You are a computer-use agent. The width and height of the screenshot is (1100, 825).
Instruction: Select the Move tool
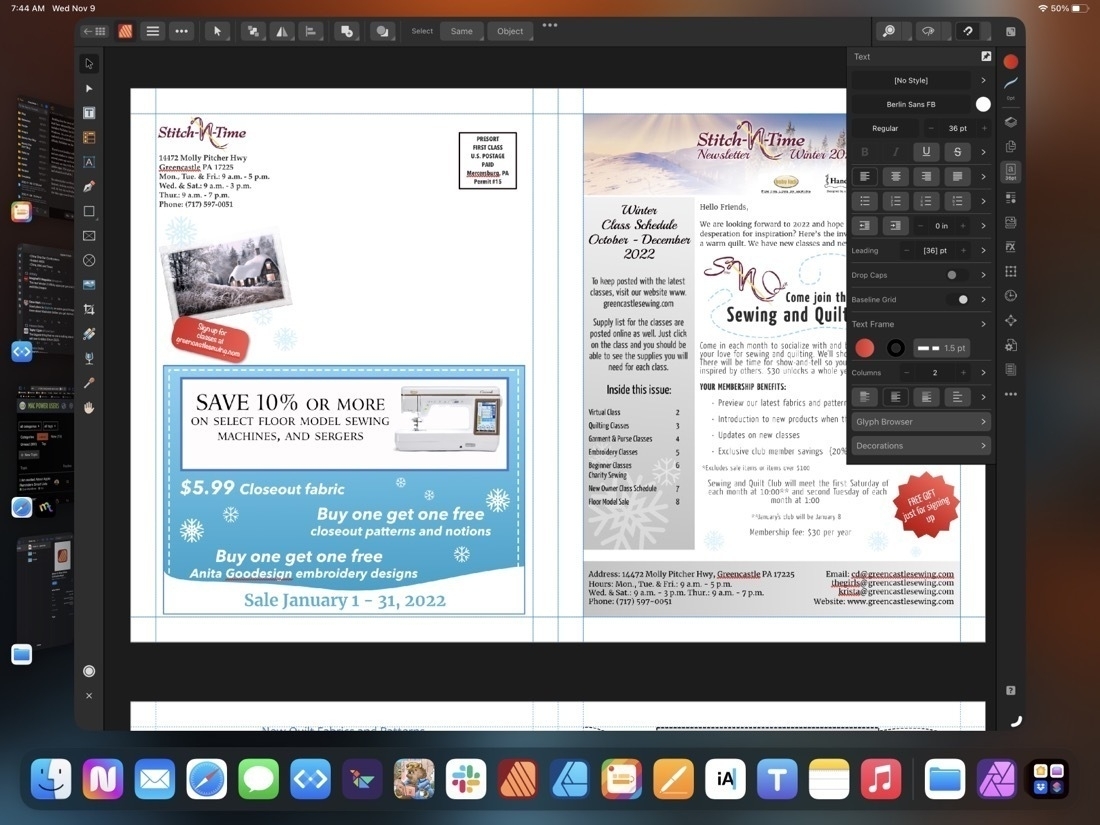coord(88,63)
